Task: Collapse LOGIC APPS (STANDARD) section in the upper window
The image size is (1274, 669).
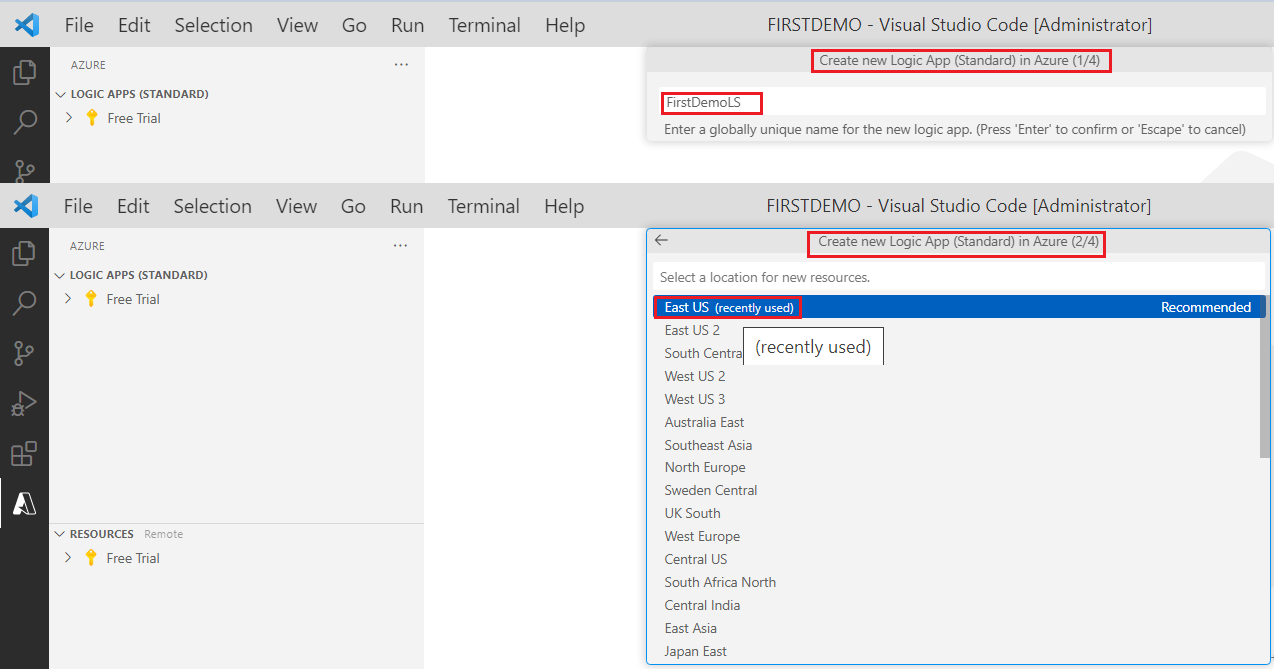Action: click(x=60, y=94)
